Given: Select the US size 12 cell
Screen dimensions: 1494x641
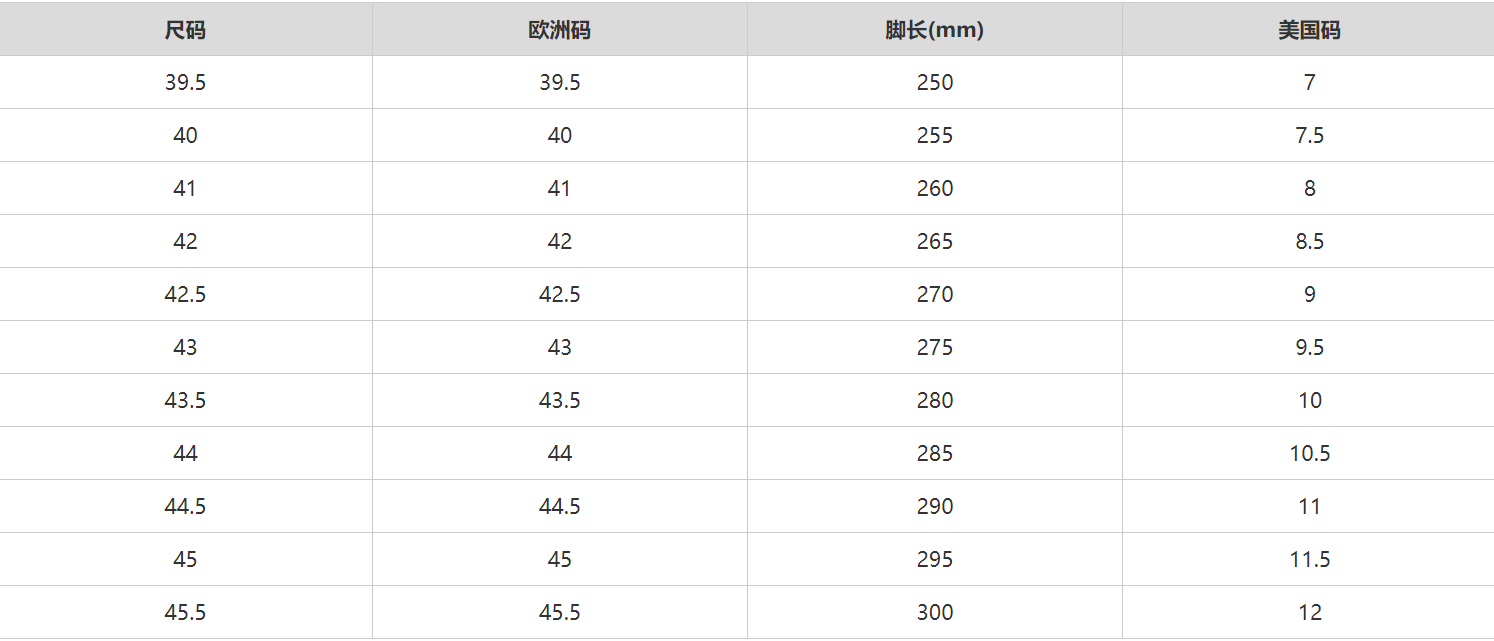Looking at the screenshot, I should click(x=1309, y=612).
